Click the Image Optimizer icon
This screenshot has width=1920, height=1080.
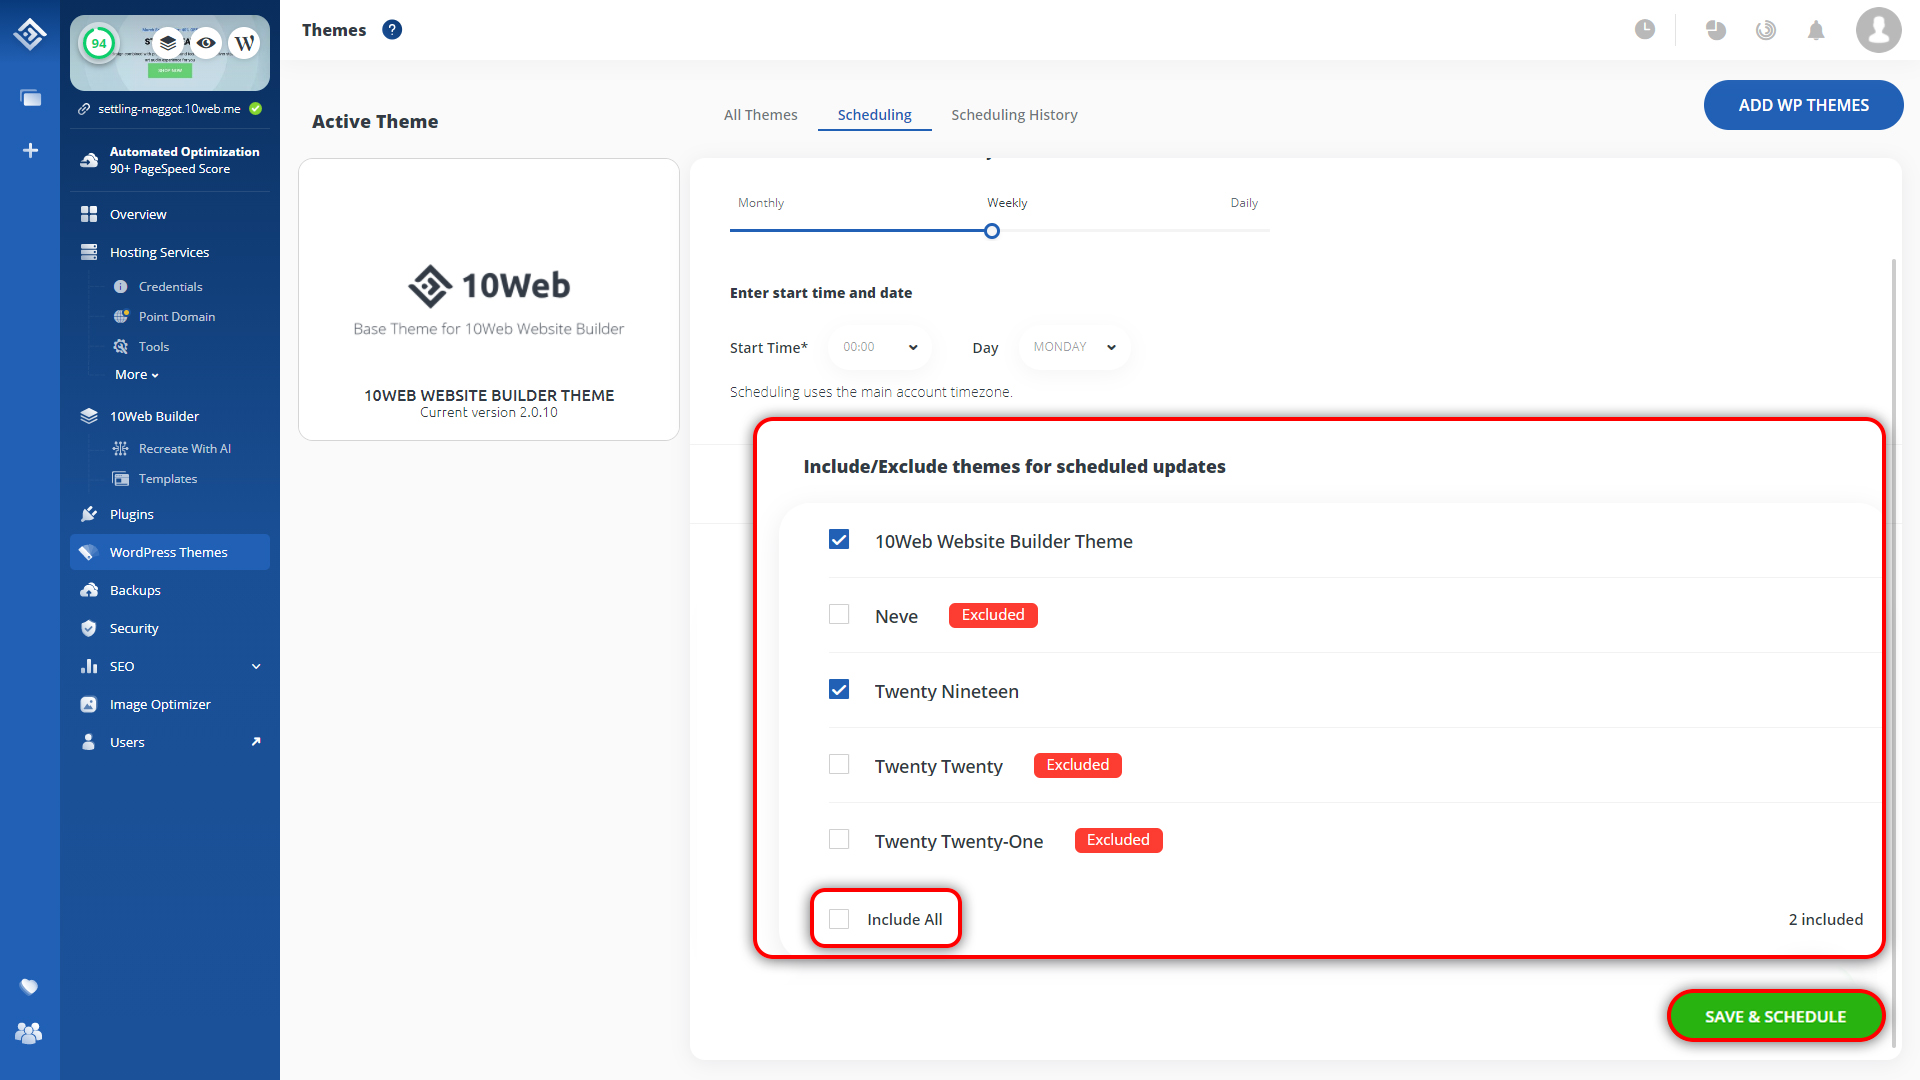coord(89,704)
